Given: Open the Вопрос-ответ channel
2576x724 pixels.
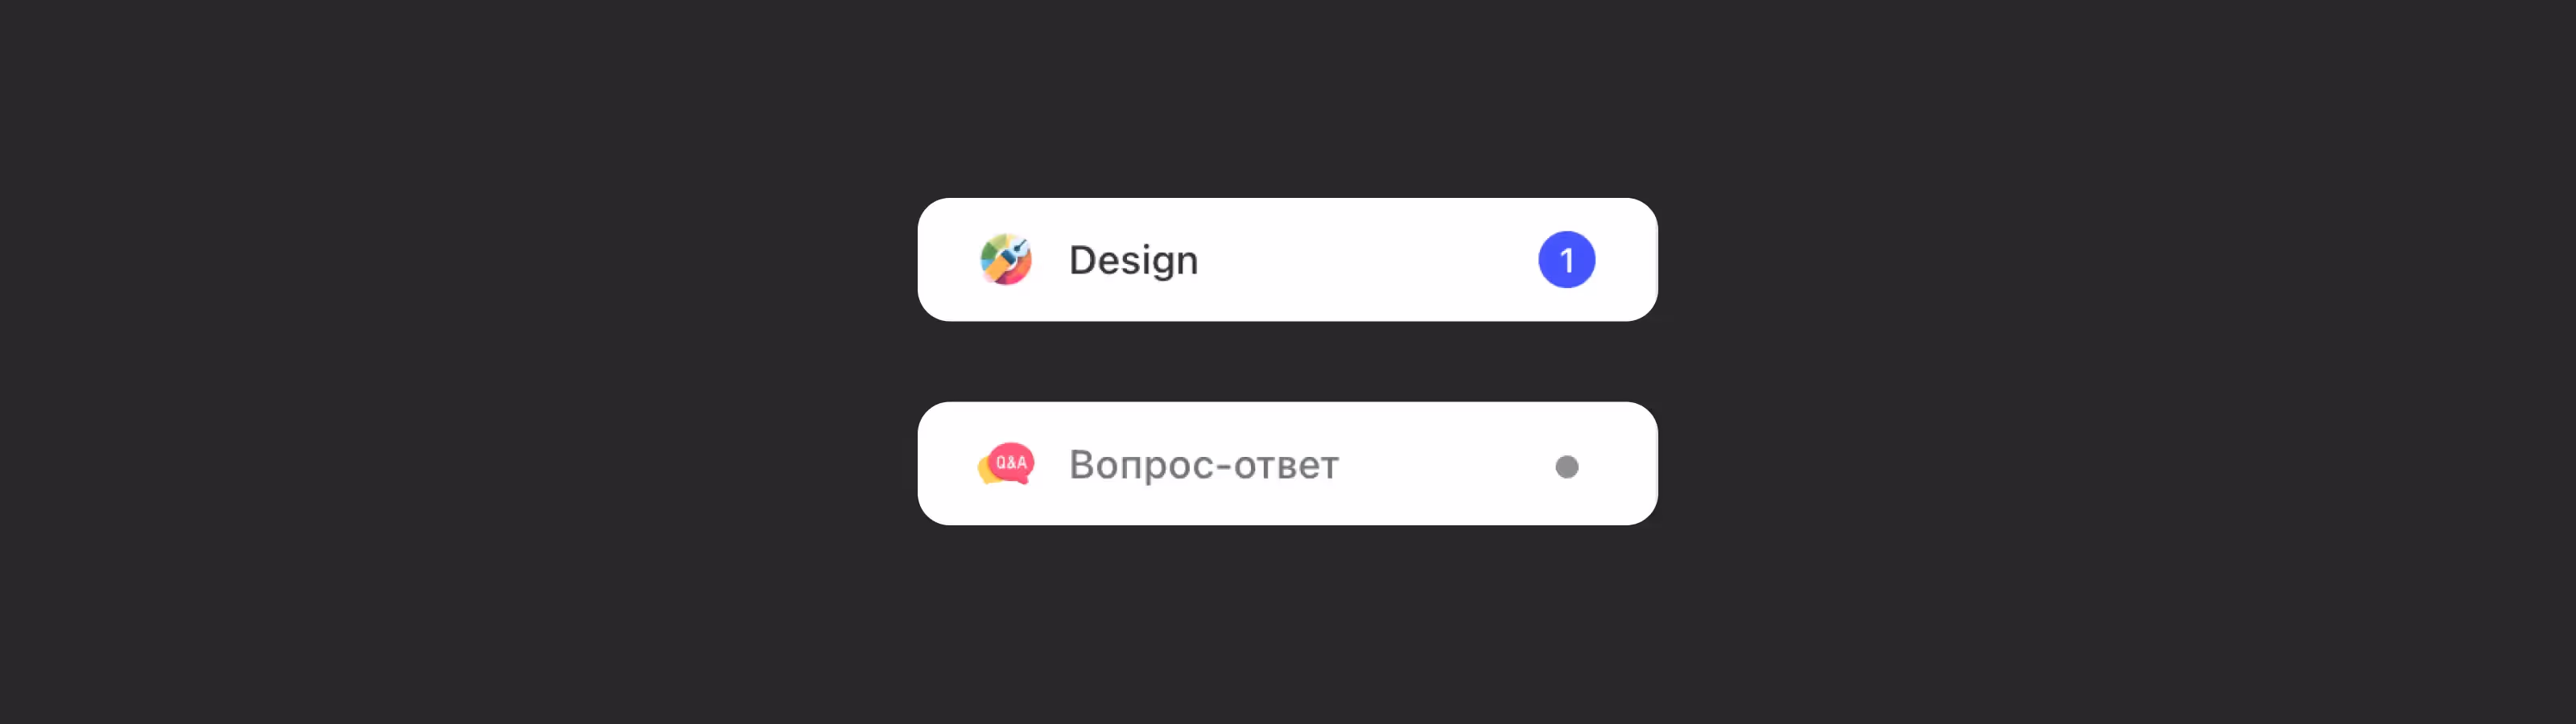Looking at the screenshot, I should pyautogui.click(x=1287, y=464).
